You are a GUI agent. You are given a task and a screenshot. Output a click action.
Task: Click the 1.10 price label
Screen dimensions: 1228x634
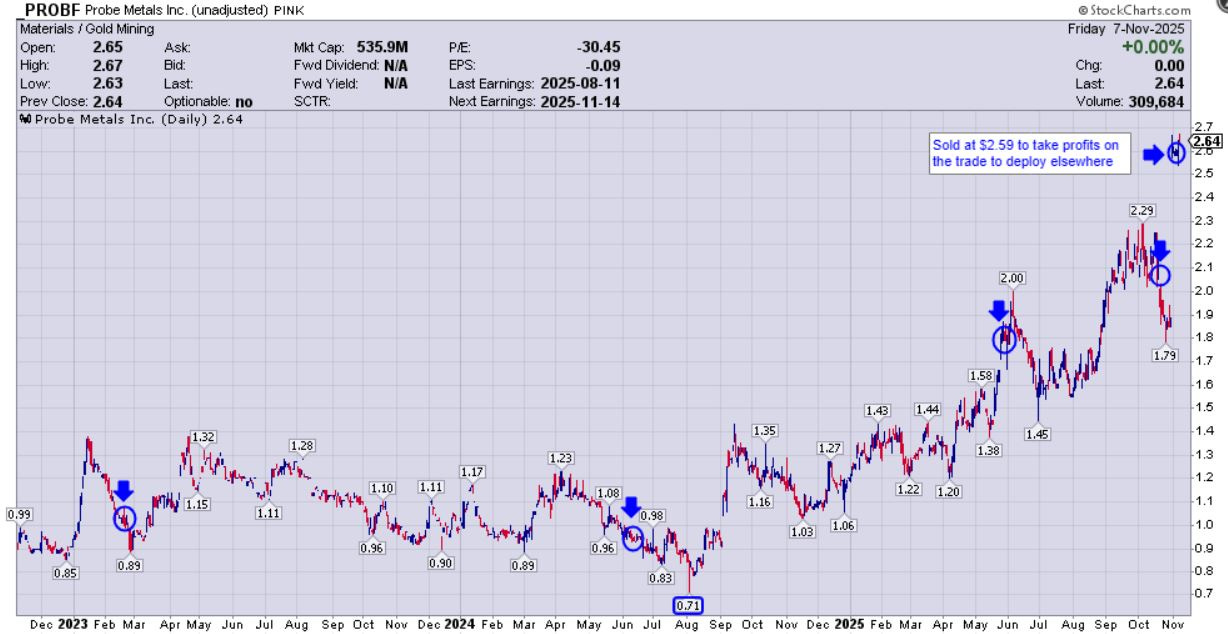coord(382,487)
